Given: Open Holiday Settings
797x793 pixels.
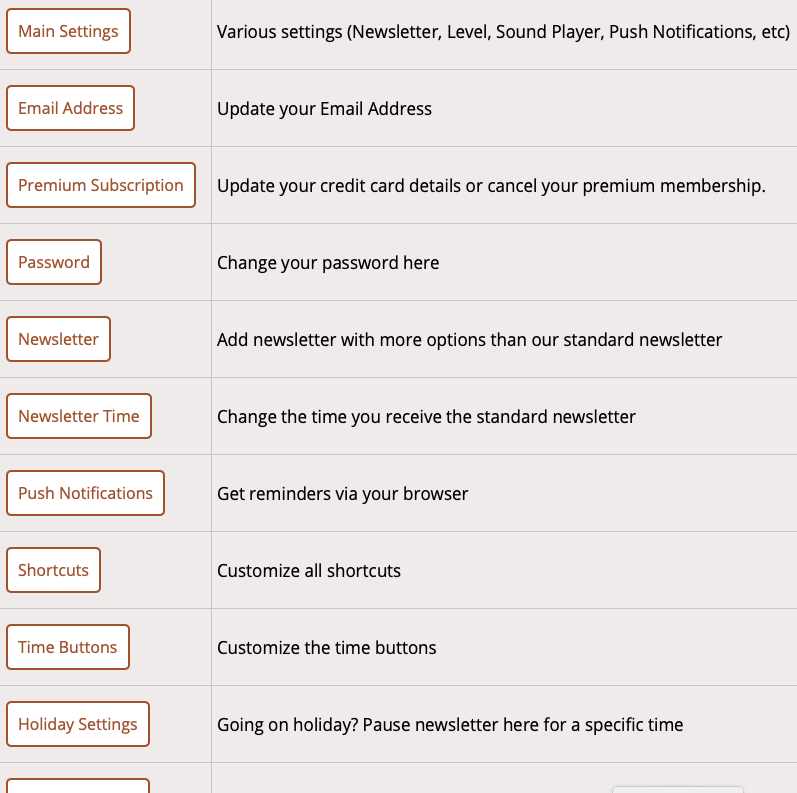Looking at the screenshot, I should point(78,724).
